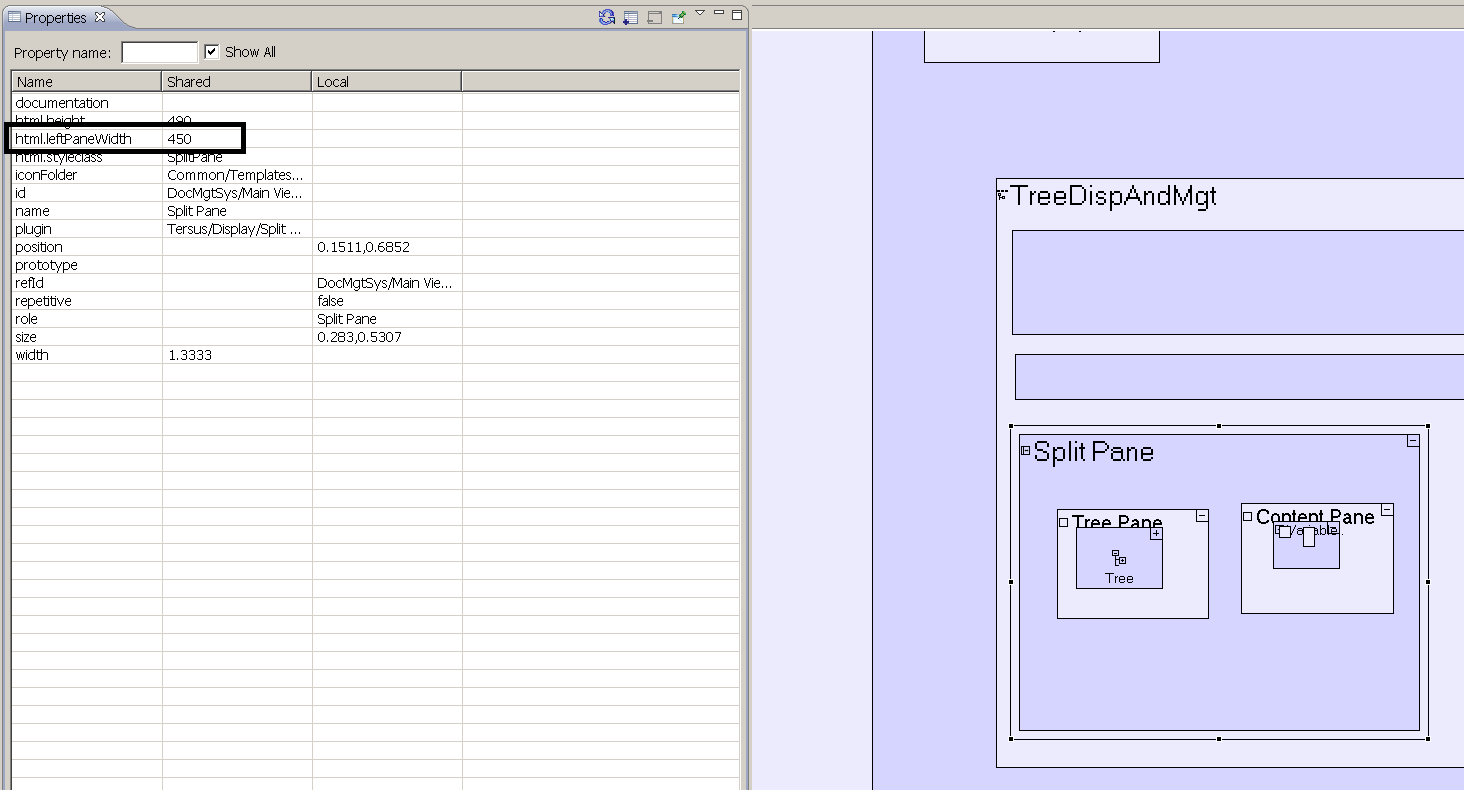
Task: Click the Split Pane icon beside its title
Action: 1025,451
